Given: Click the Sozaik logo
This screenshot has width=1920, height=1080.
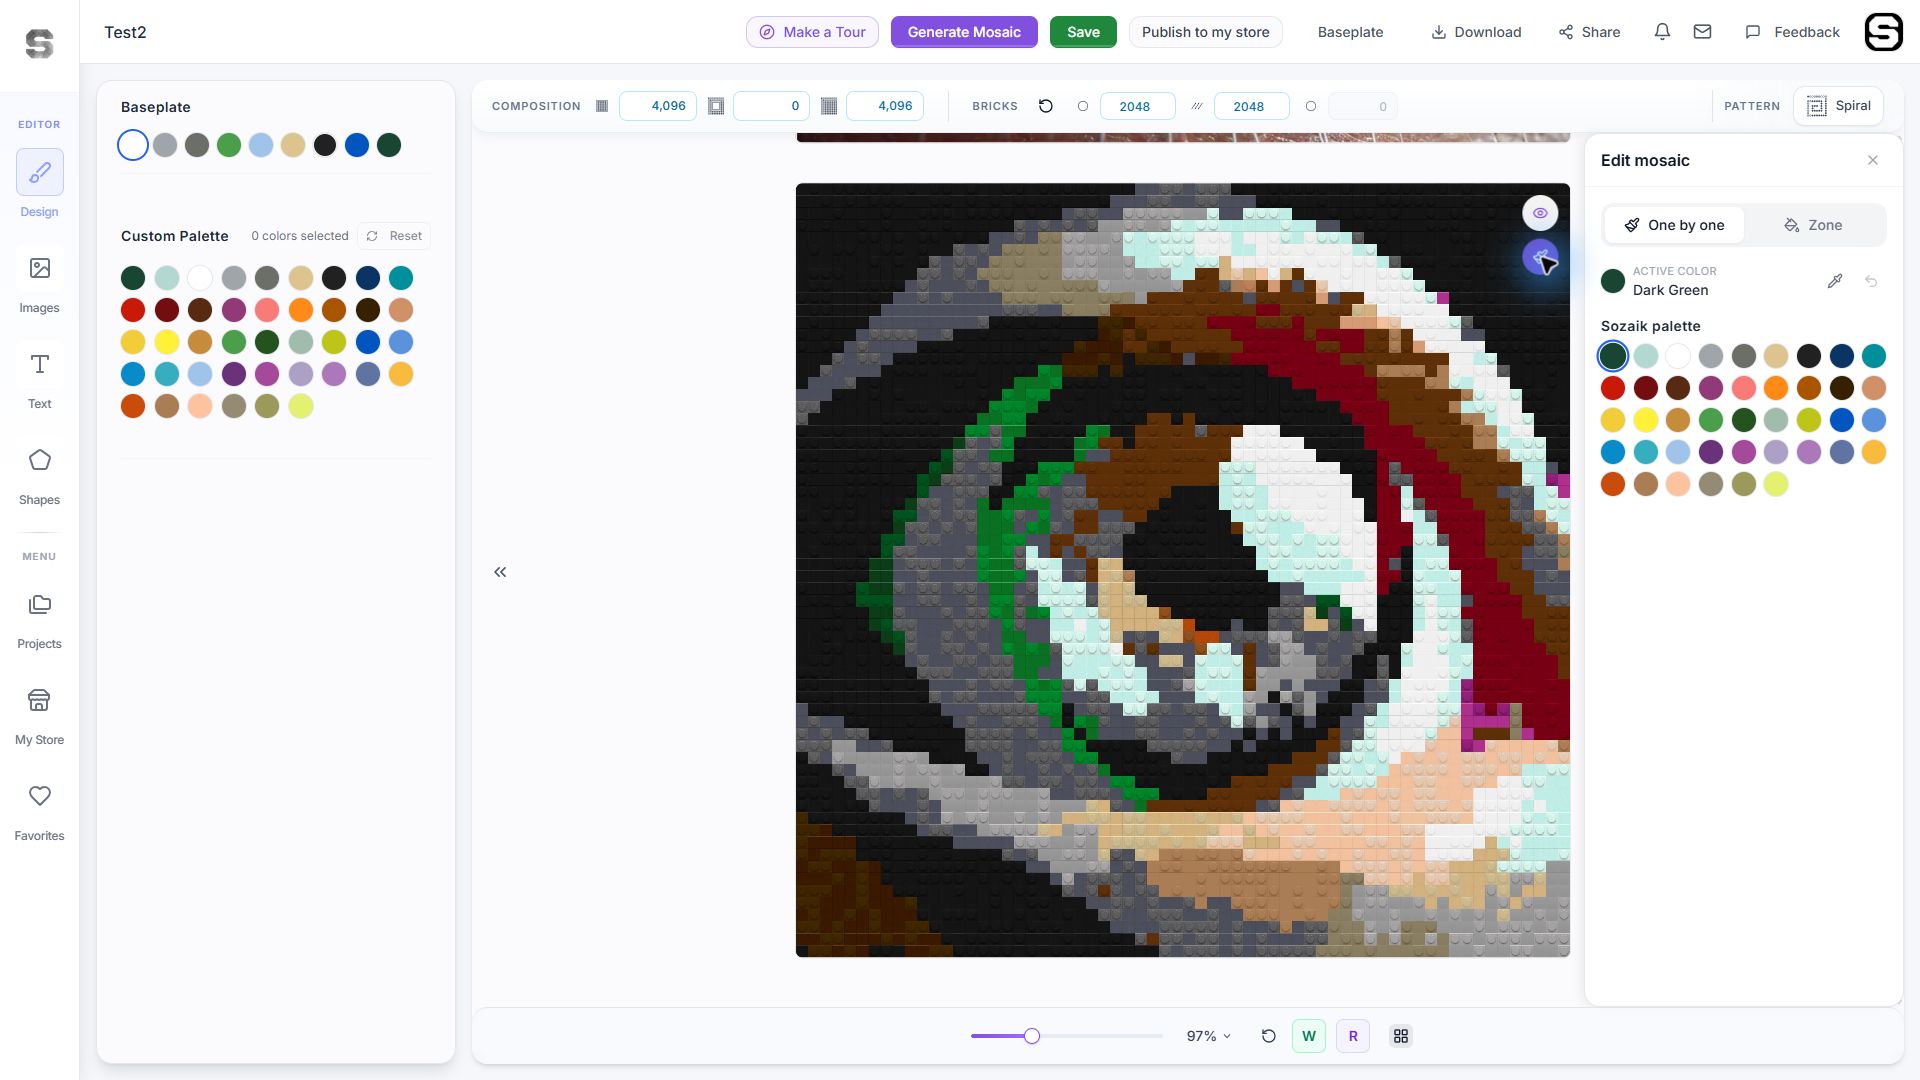Looking at the screenshot, I should [39, 43].
